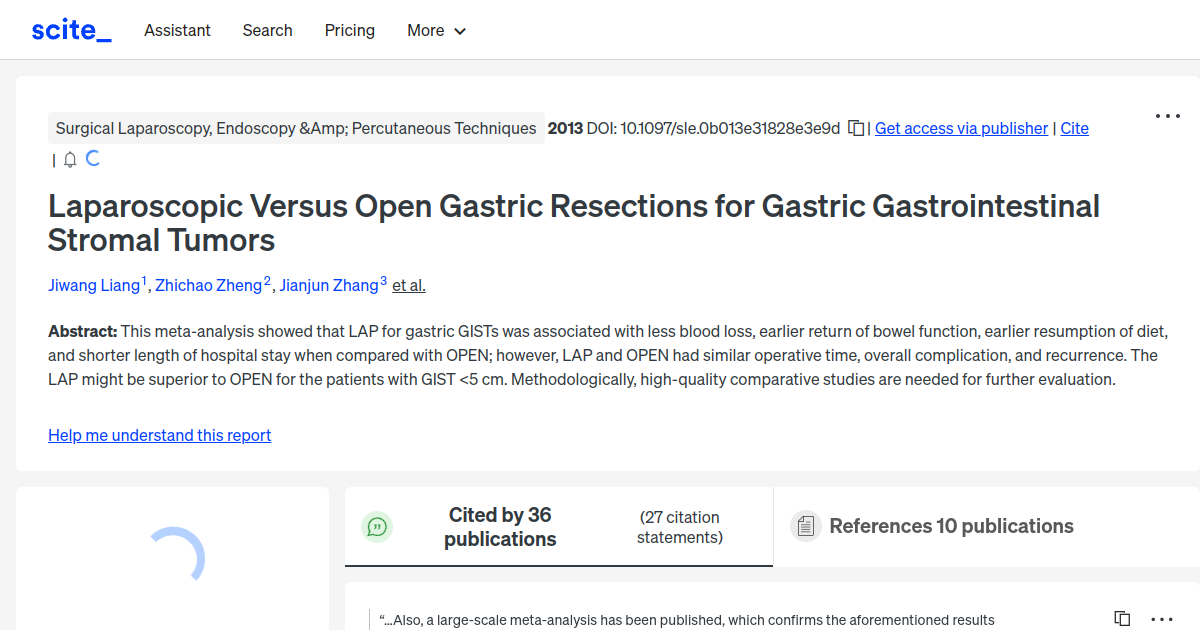The image size is (1200, 630).
Task: Switch to the References 10 publications tab
Action: pos(951,525)
